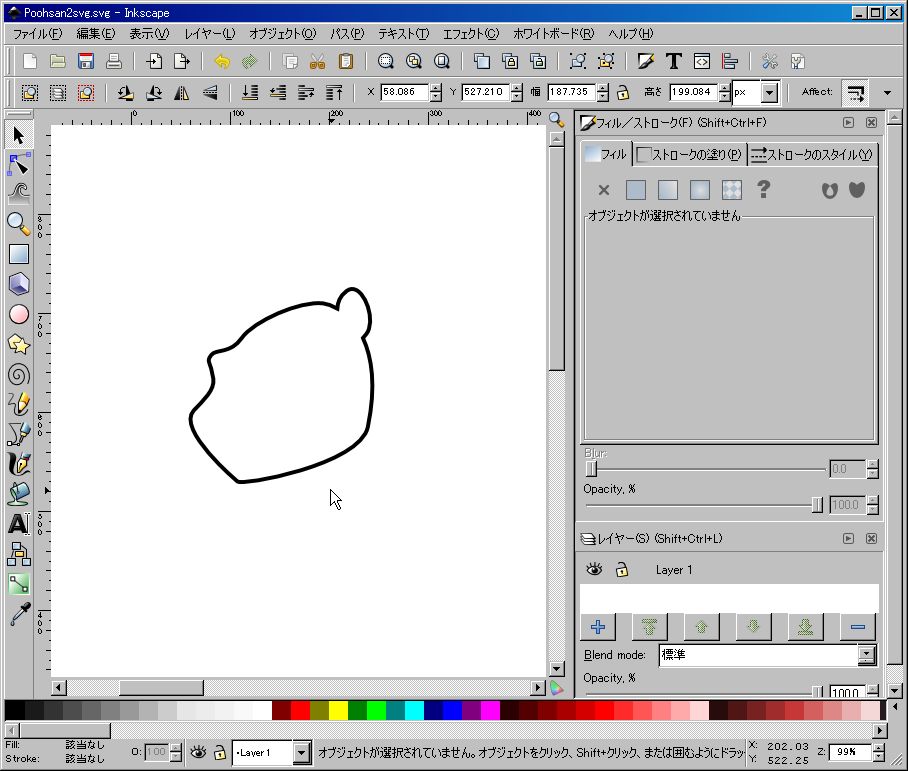Click the add new layer plus button
This screenshot has width=908, height=771.
598,627
